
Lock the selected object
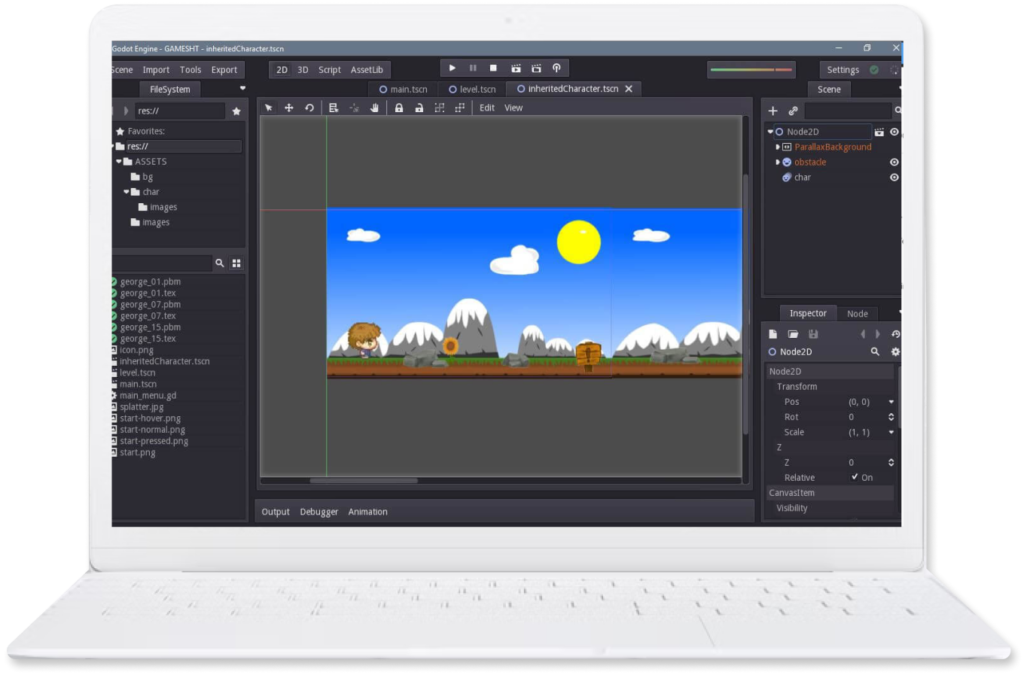(x=400, y=107)
